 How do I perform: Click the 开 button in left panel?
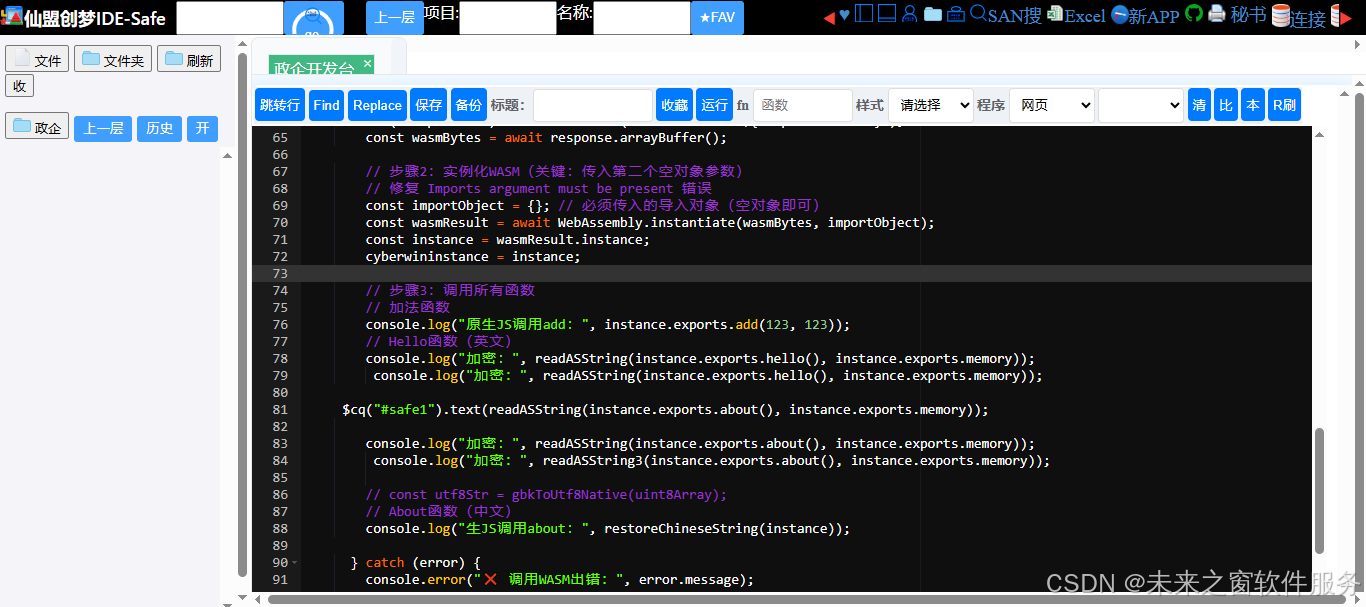coord(202,128)
